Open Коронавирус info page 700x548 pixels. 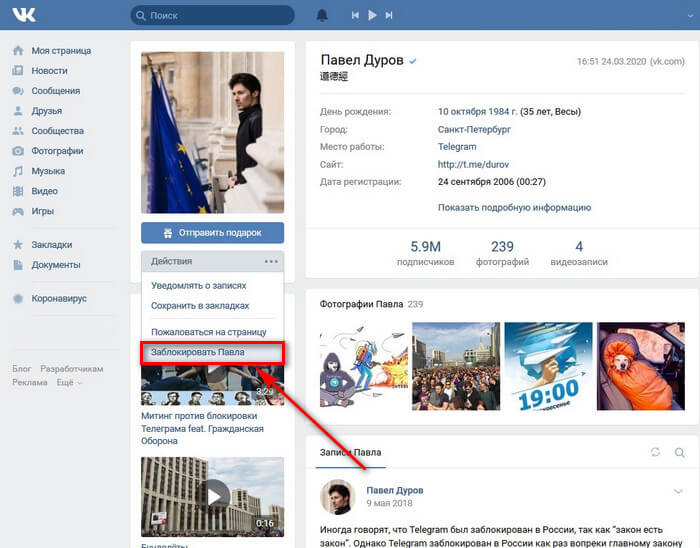pyautogui.click(x=59, y=298)
